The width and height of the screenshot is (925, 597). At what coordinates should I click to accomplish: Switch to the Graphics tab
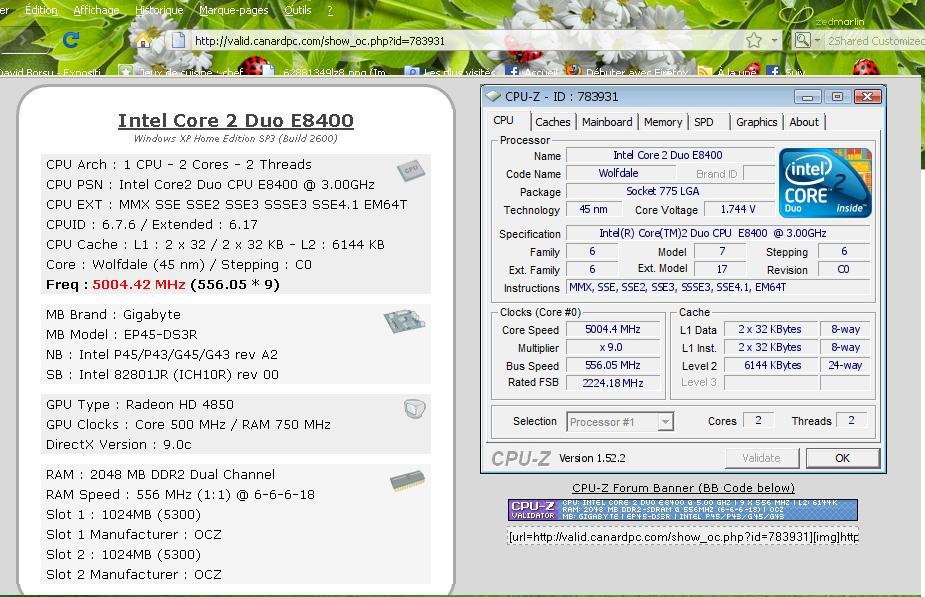[756, 122]
